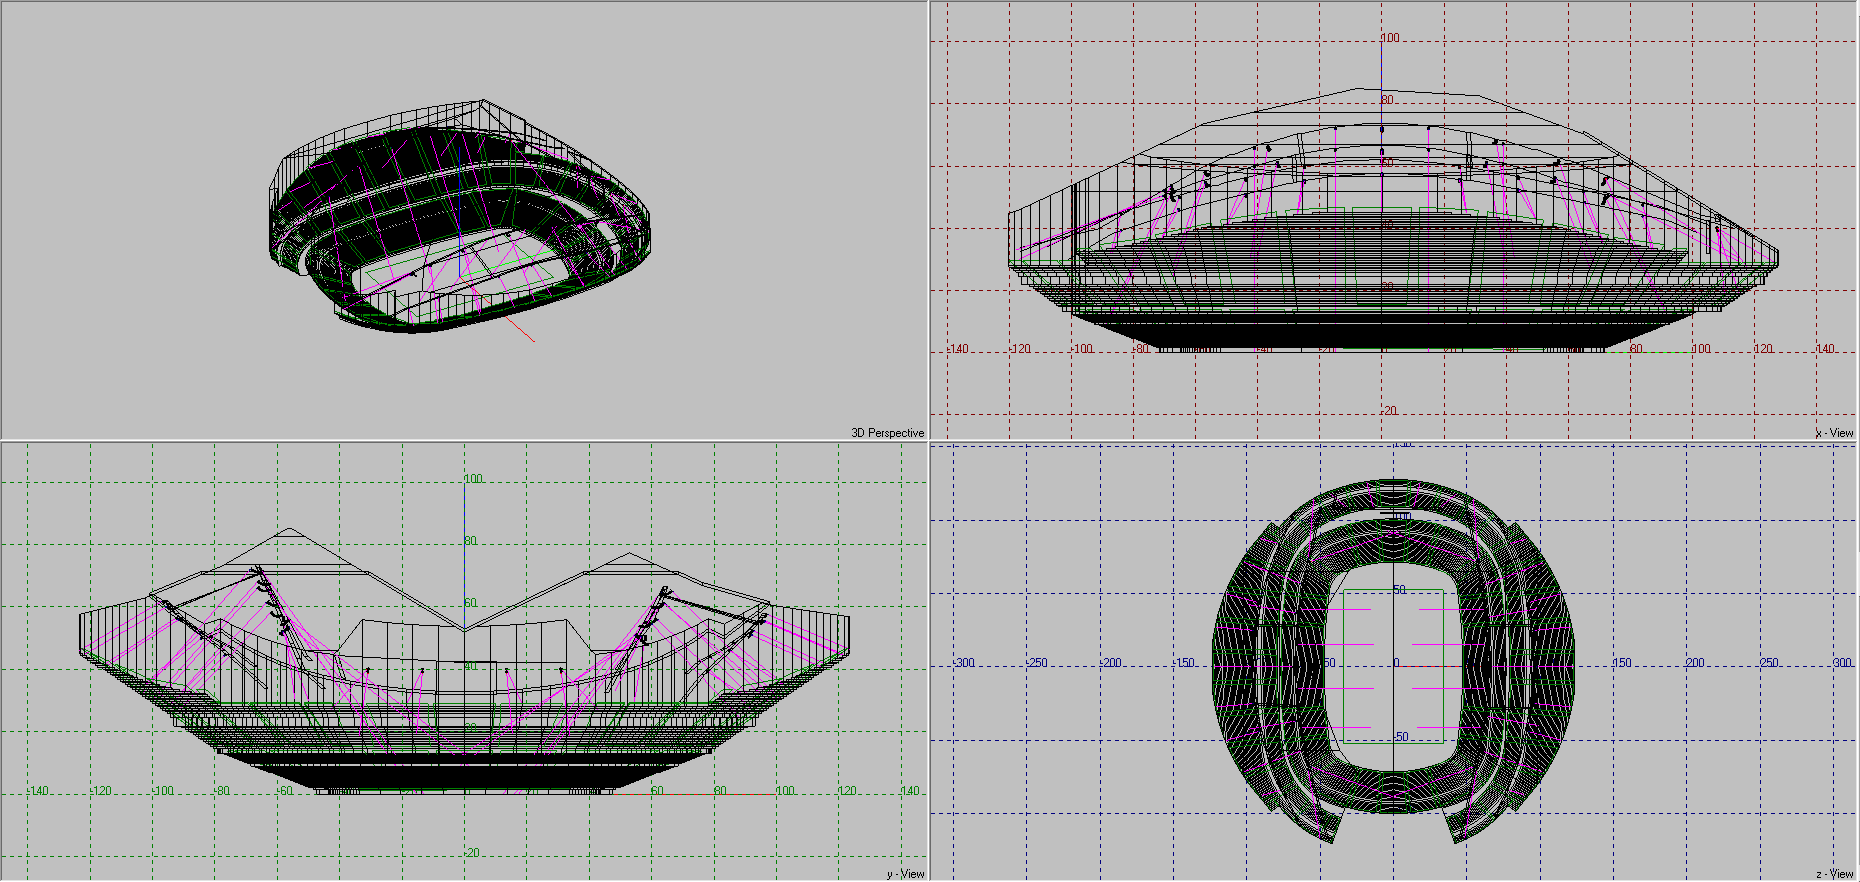Image resolution: width=1860 pixels, height=882 pixels.
Task: Click the -150 axis label in z - View
Action: click(x=1184, y=663)
